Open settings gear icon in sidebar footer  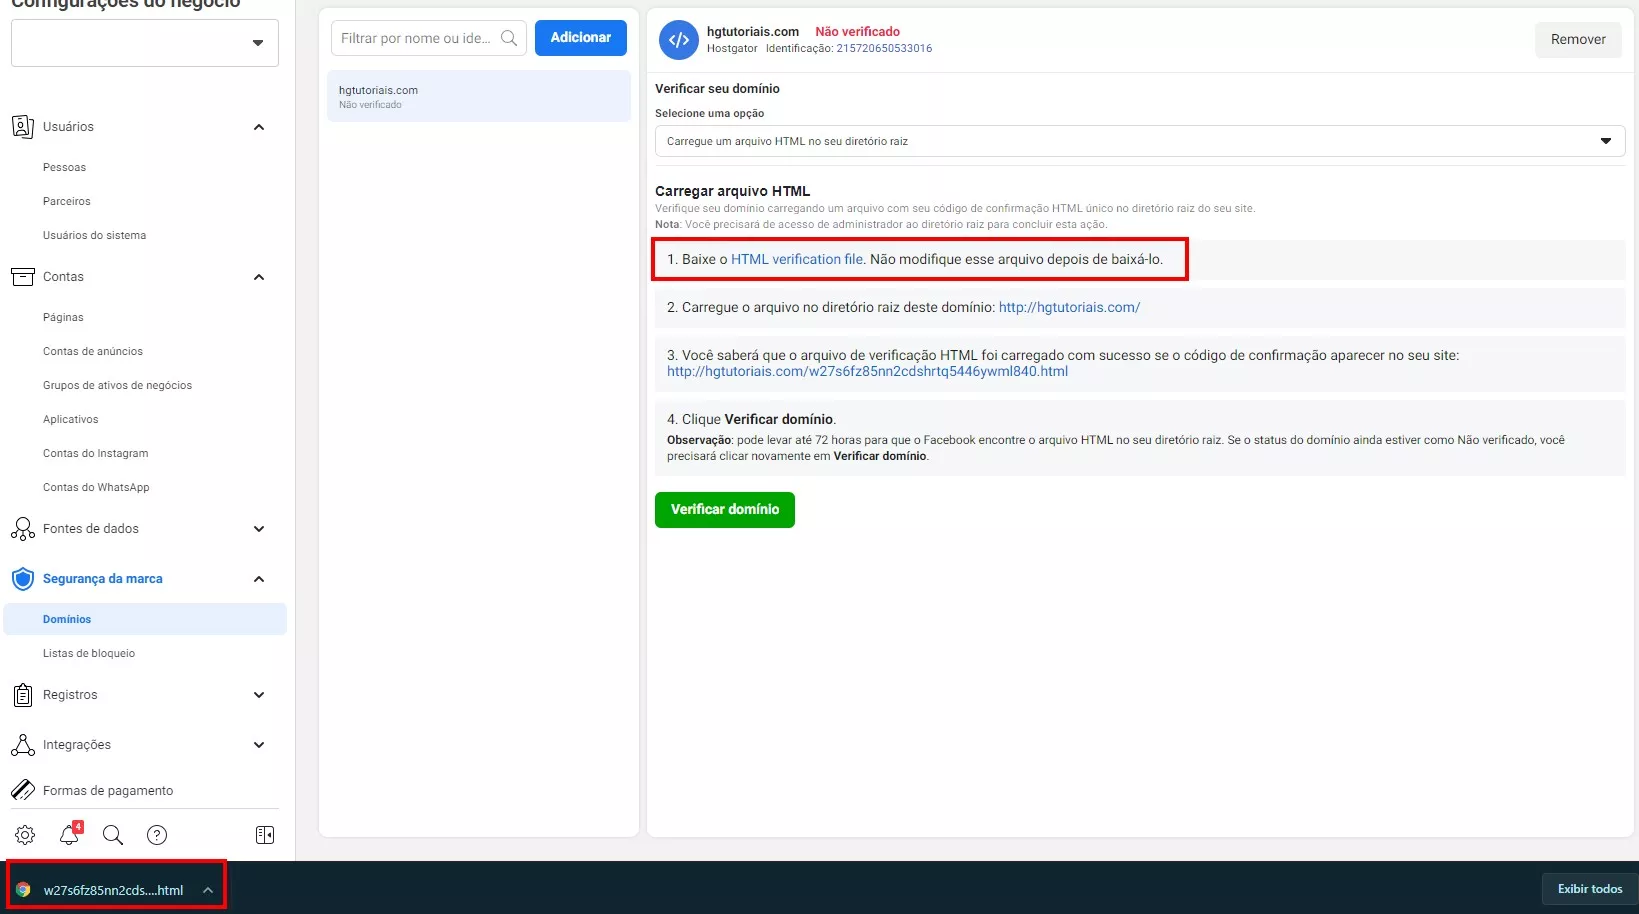(x=25, y=835)
